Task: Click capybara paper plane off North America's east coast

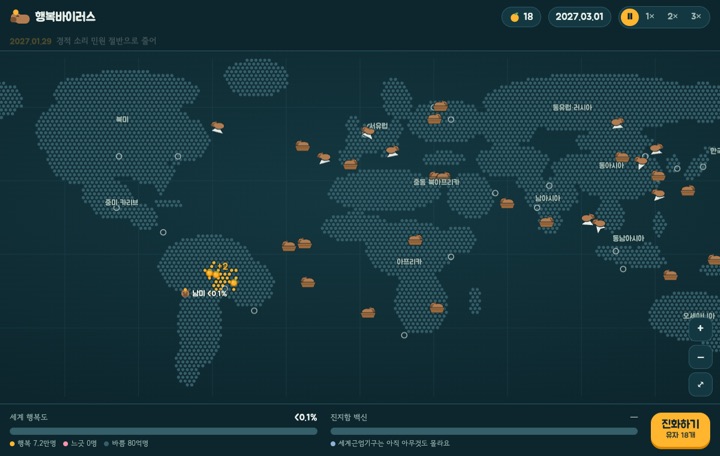Action: [218, 127]
